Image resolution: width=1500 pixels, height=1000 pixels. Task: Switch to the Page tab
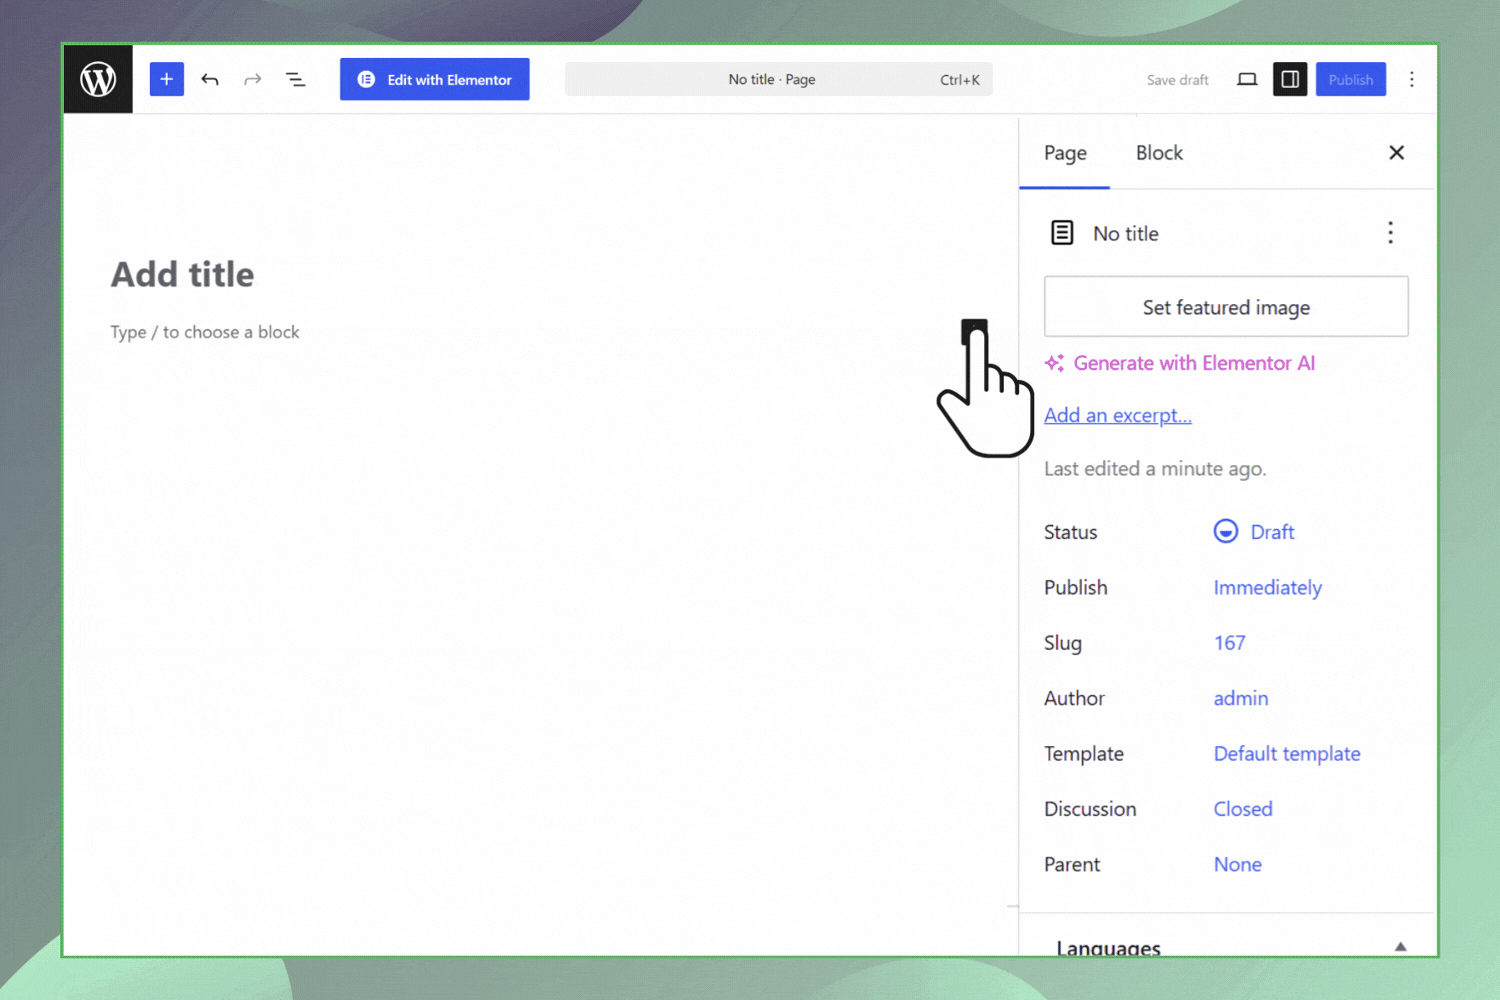[1065, 153]
